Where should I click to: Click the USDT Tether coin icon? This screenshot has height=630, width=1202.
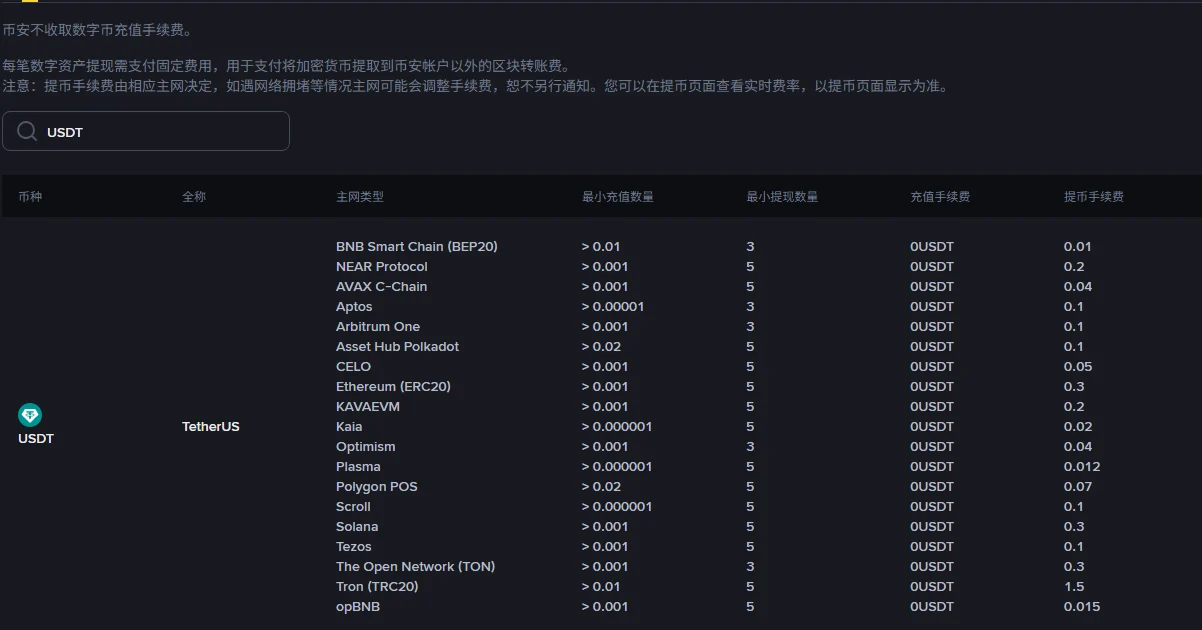point(30,415)
